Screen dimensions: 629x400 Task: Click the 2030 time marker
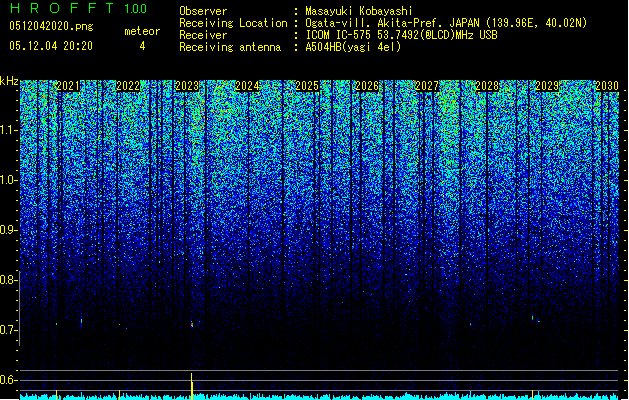pyautogui.click(x=607, y=86)
